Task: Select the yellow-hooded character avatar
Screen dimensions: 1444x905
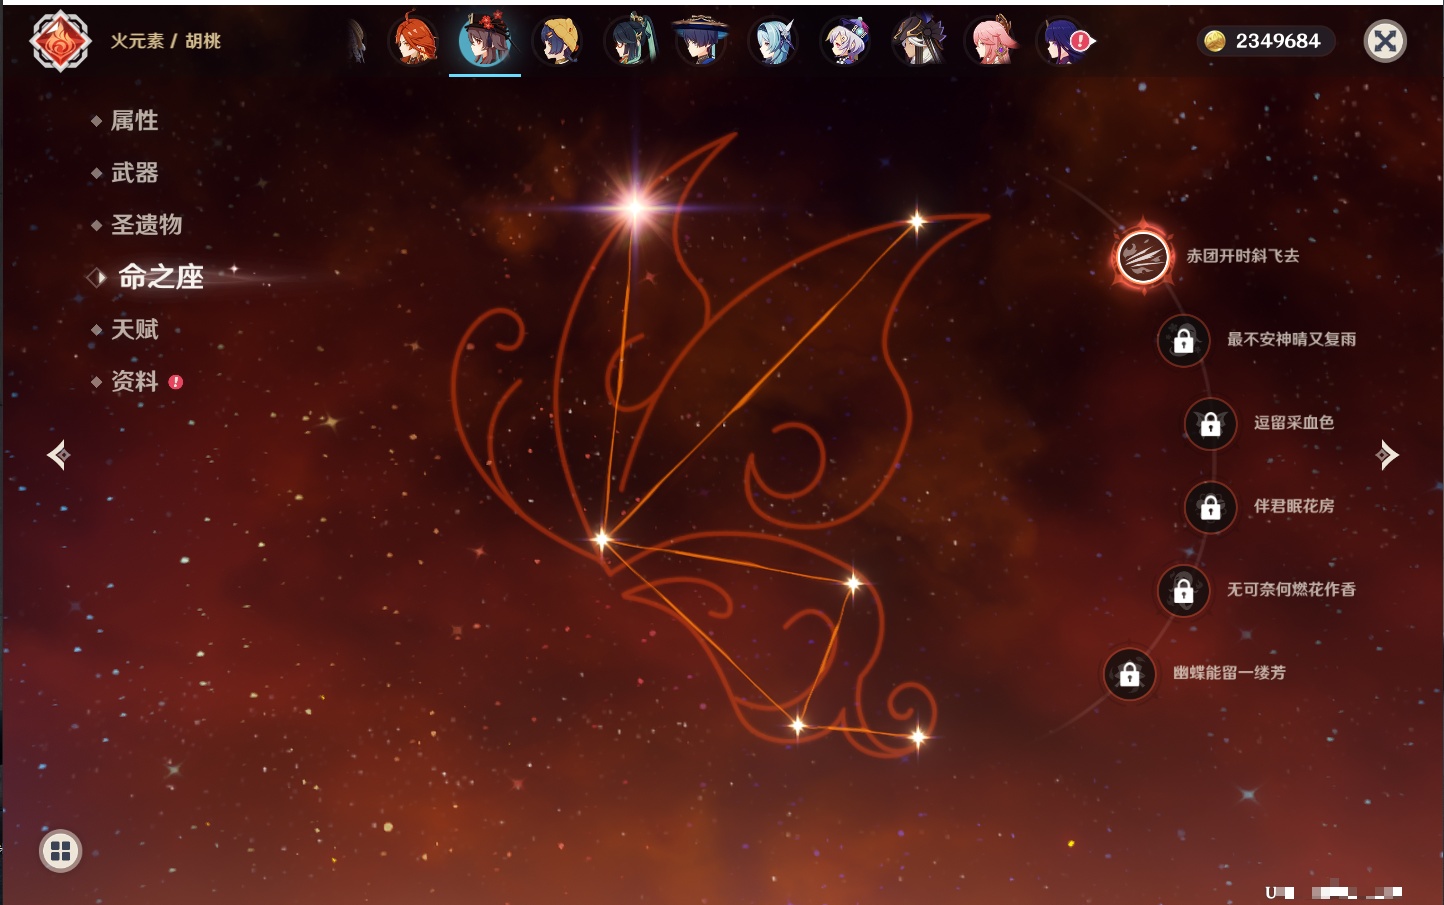Action: point(558,42)
